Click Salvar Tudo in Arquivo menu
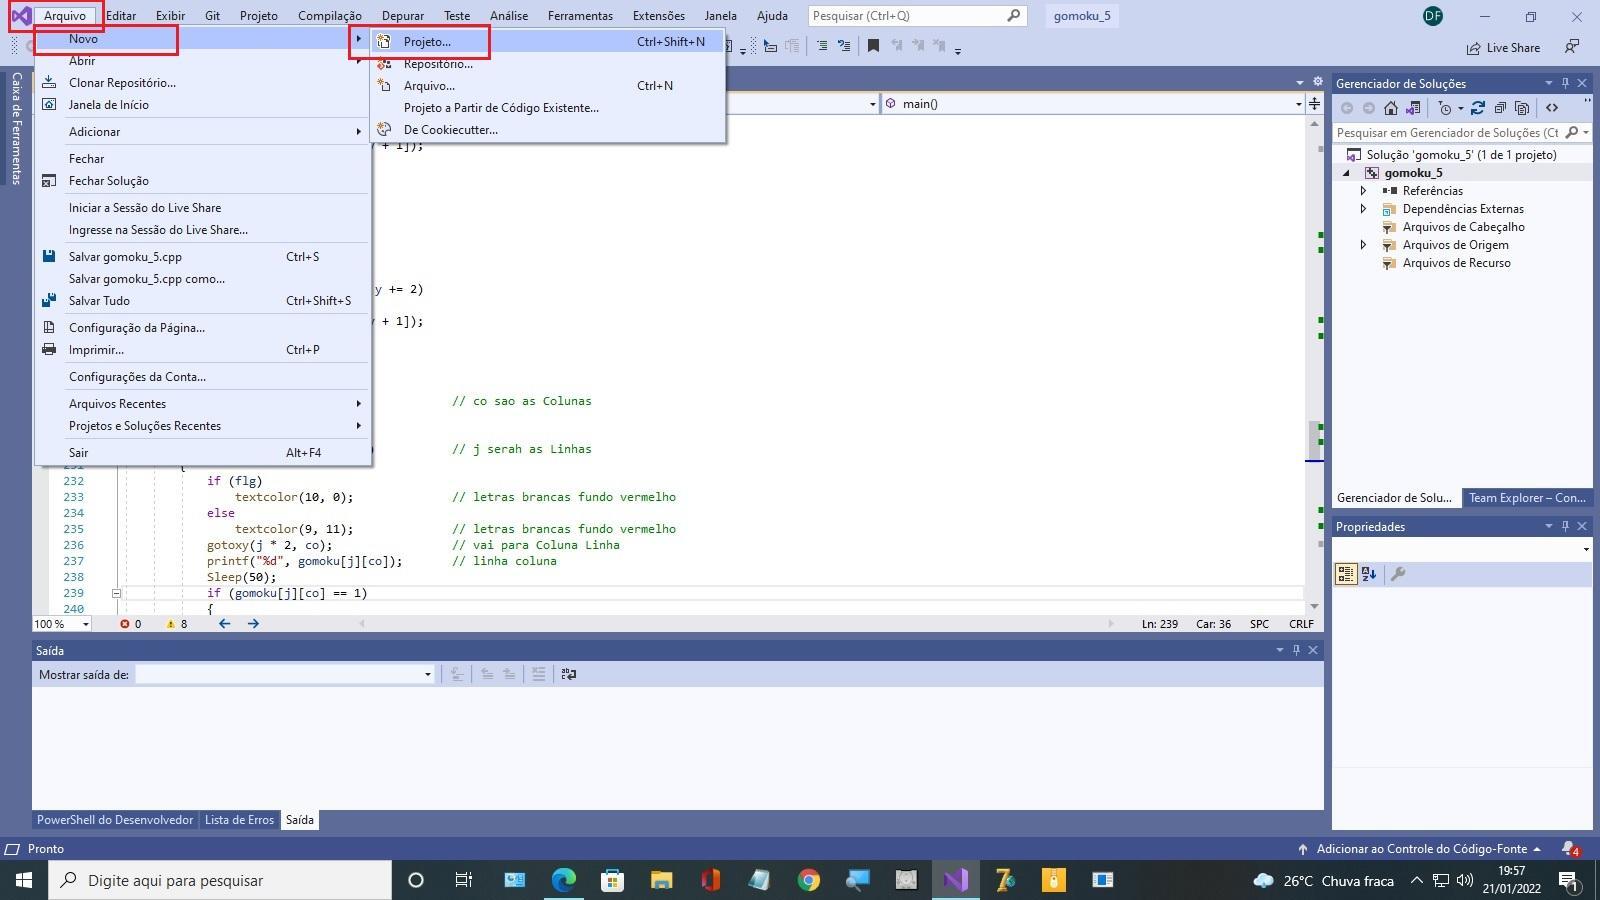The width and height of the screenshot is (1600, 900). [x=202, y=301]
